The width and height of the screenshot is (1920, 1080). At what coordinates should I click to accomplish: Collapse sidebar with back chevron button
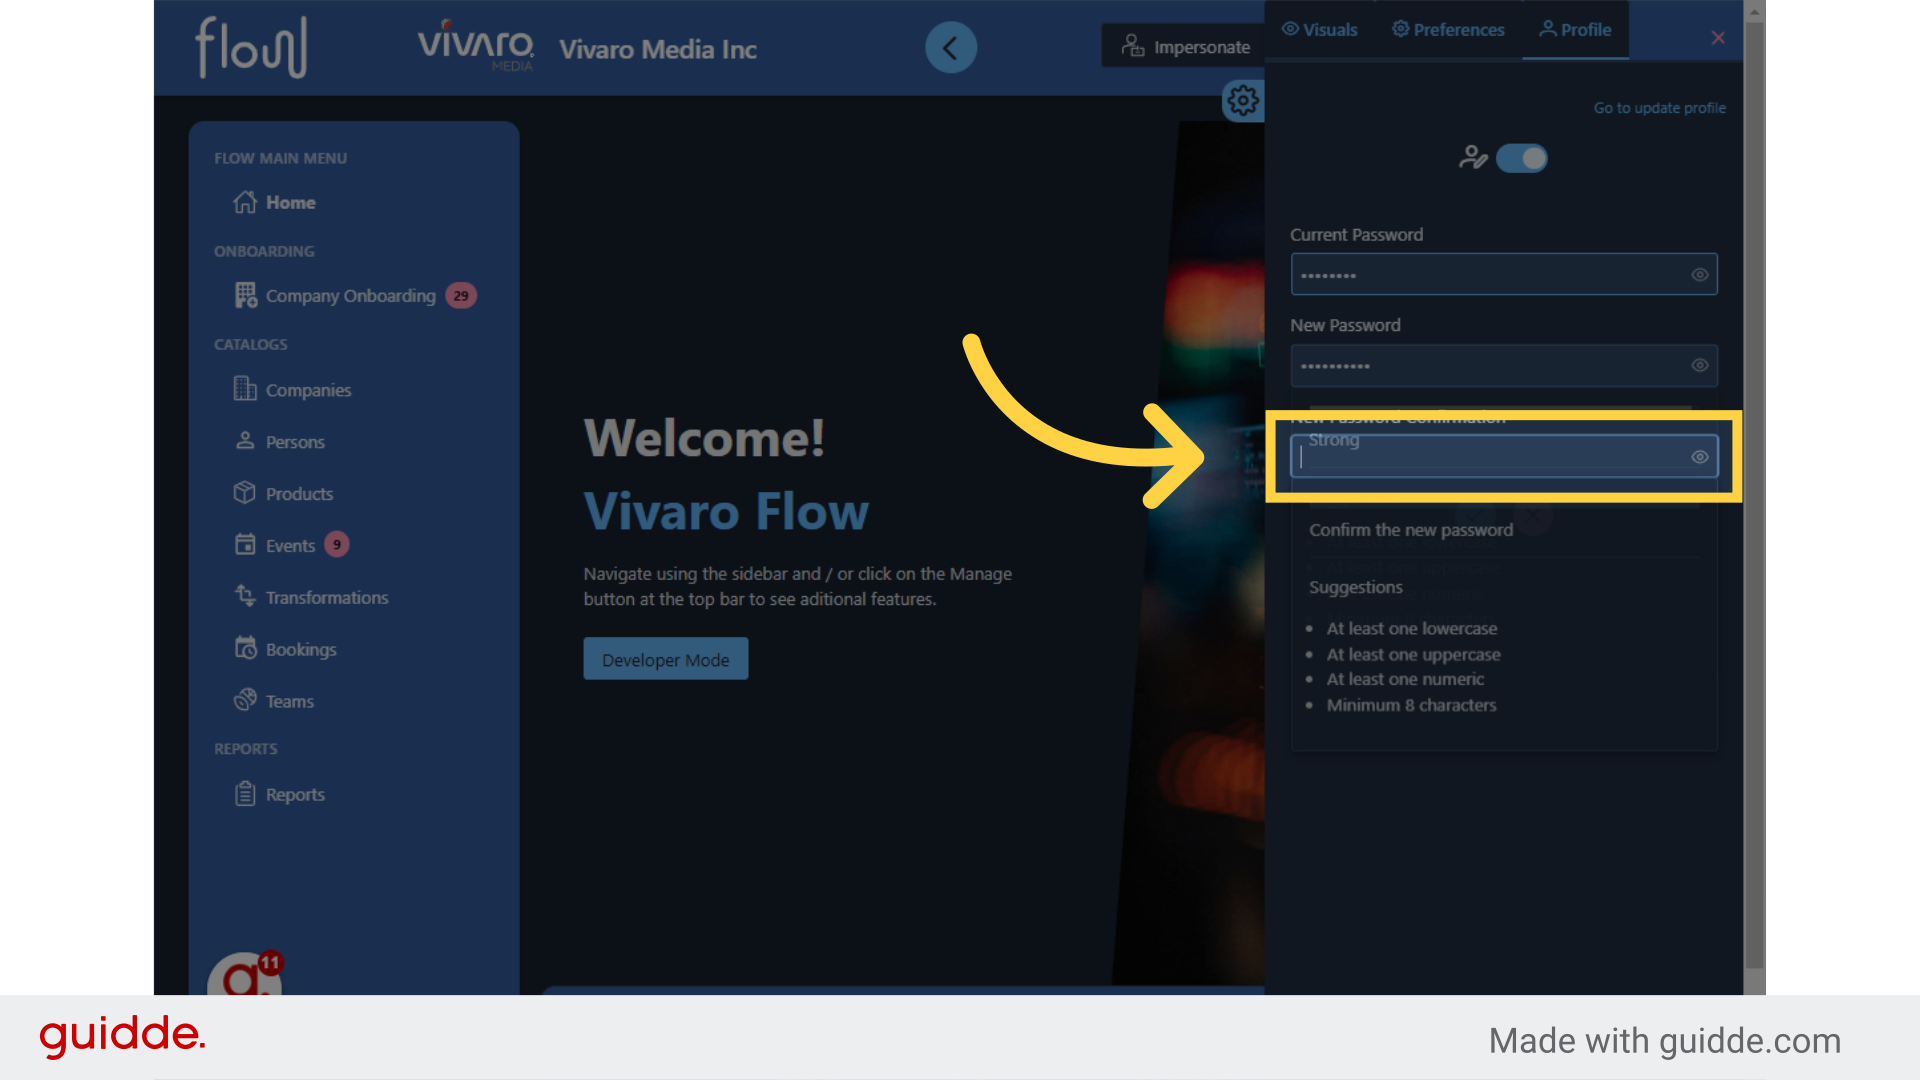click(x=950, y=47)
